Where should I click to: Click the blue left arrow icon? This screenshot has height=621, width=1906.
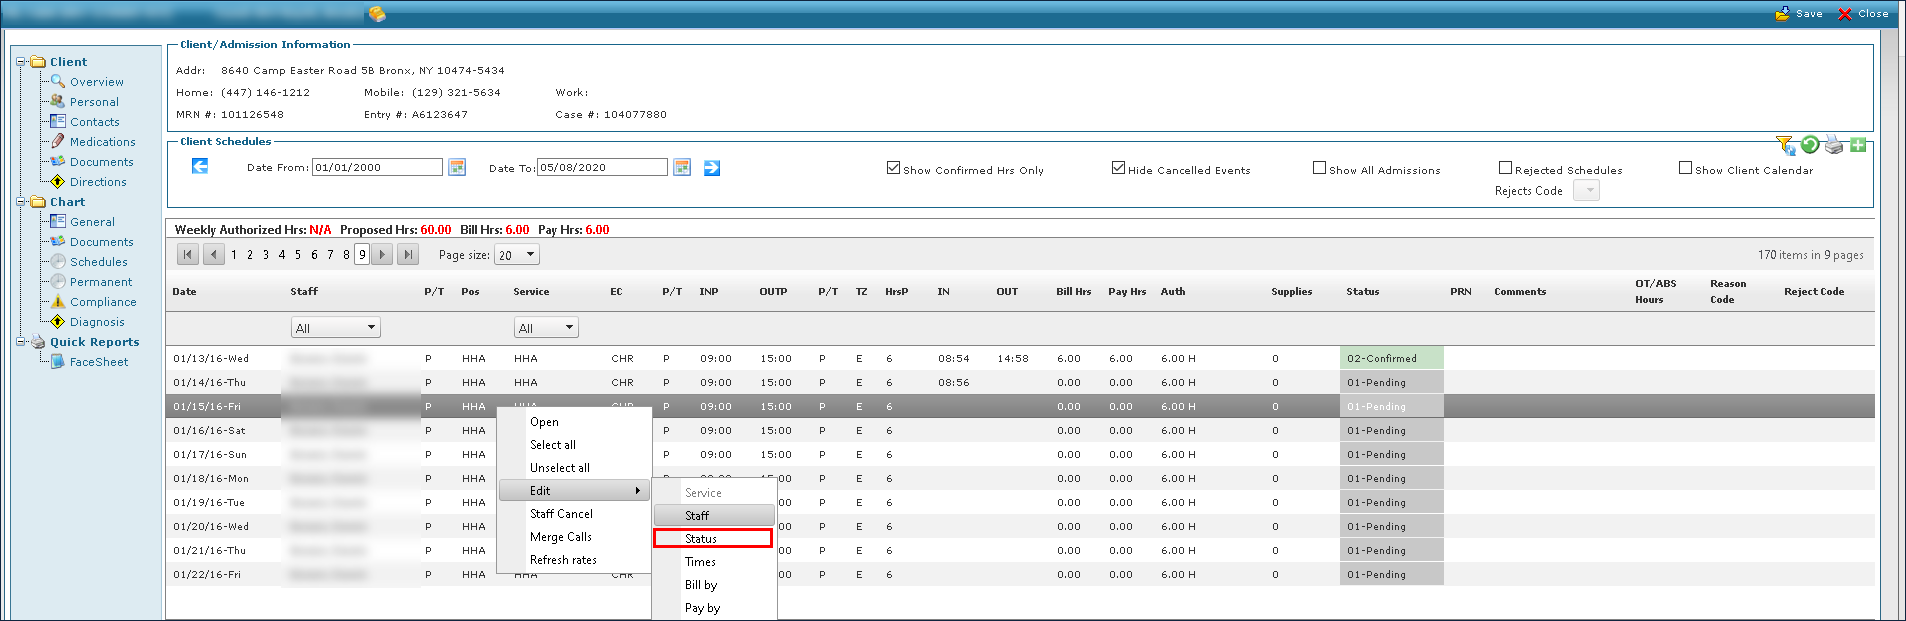point(200,166)
